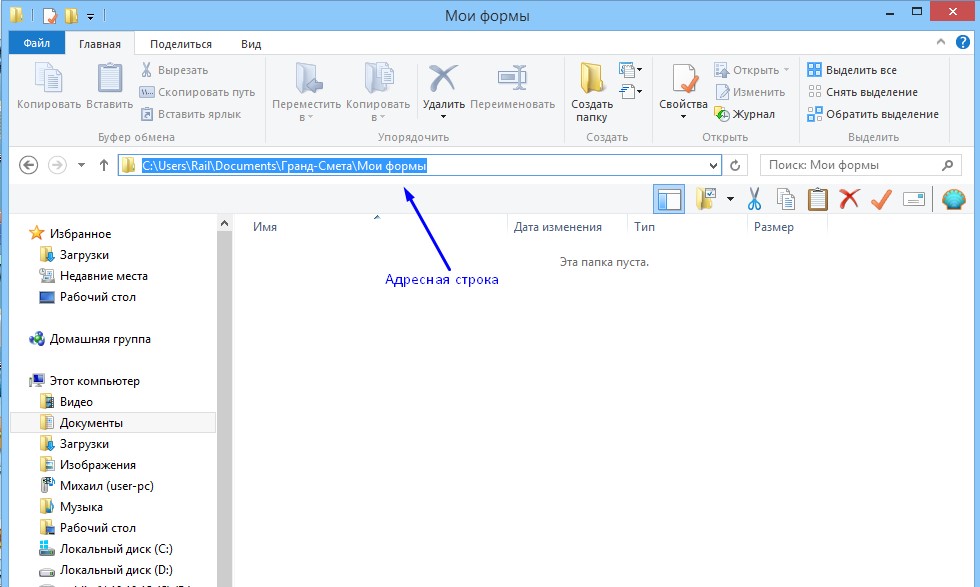Click Снять выделение in the ribbon
Image resolution: width=980 pixels, height=587 pixels.
pos(862,92)
